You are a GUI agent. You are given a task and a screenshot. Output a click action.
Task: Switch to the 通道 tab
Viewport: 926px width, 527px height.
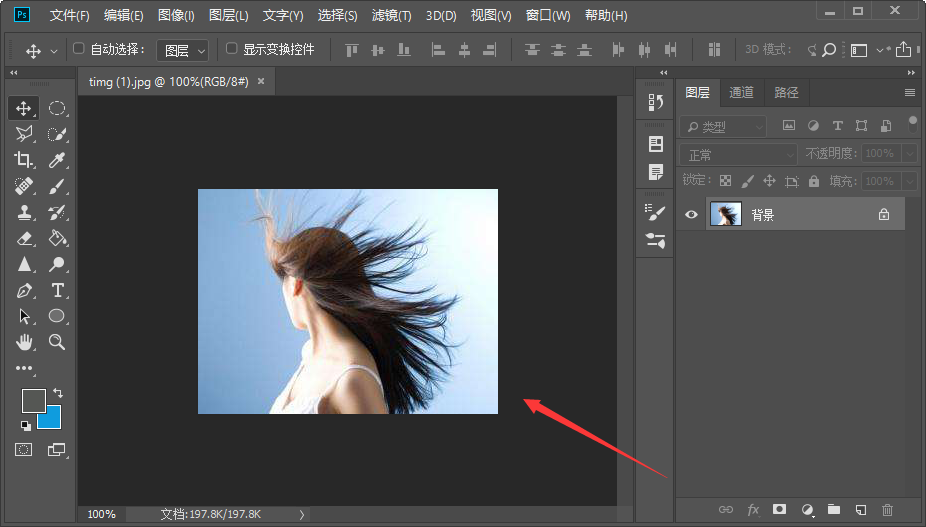(x=741, y=92)
